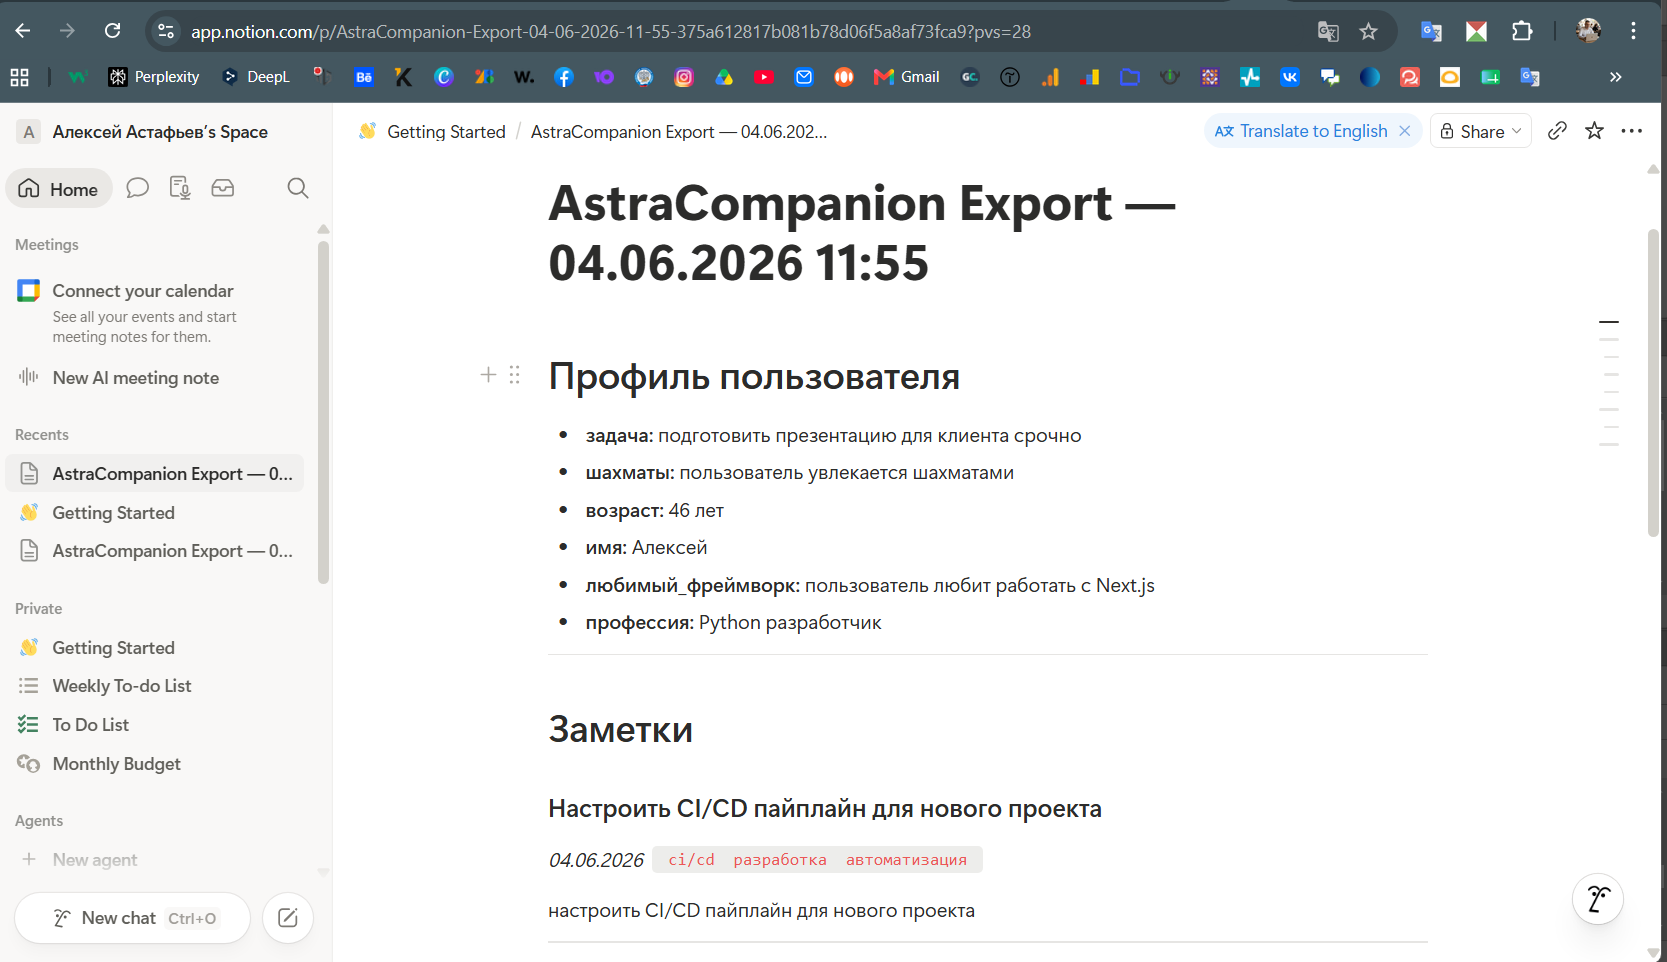The height and width of the screenshot is (962, 1667).
Task: Click Translate to English
Action: point(1301,131)
